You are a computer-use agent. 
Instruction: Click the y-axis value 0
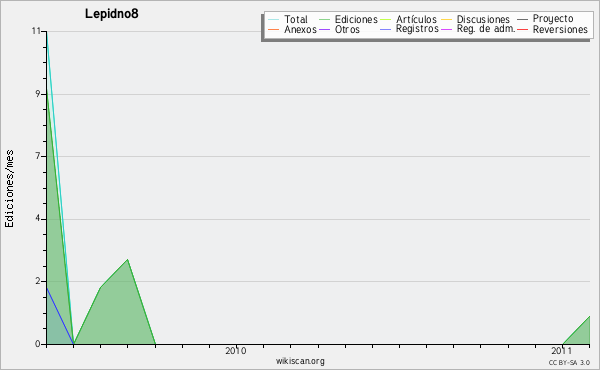pyautogui.click(x=38, y=344)
